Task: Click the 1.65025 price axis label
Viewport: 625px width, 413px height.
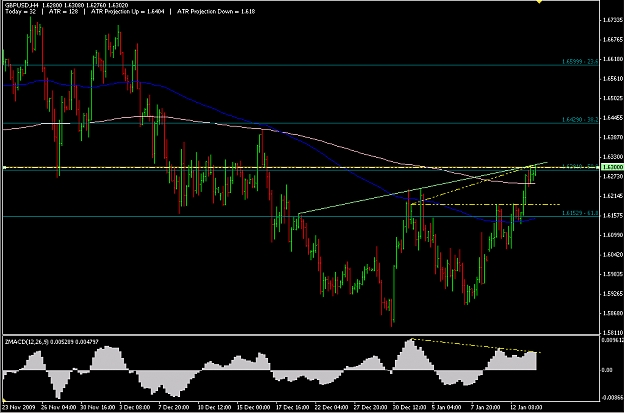Action: coord(613,98)
